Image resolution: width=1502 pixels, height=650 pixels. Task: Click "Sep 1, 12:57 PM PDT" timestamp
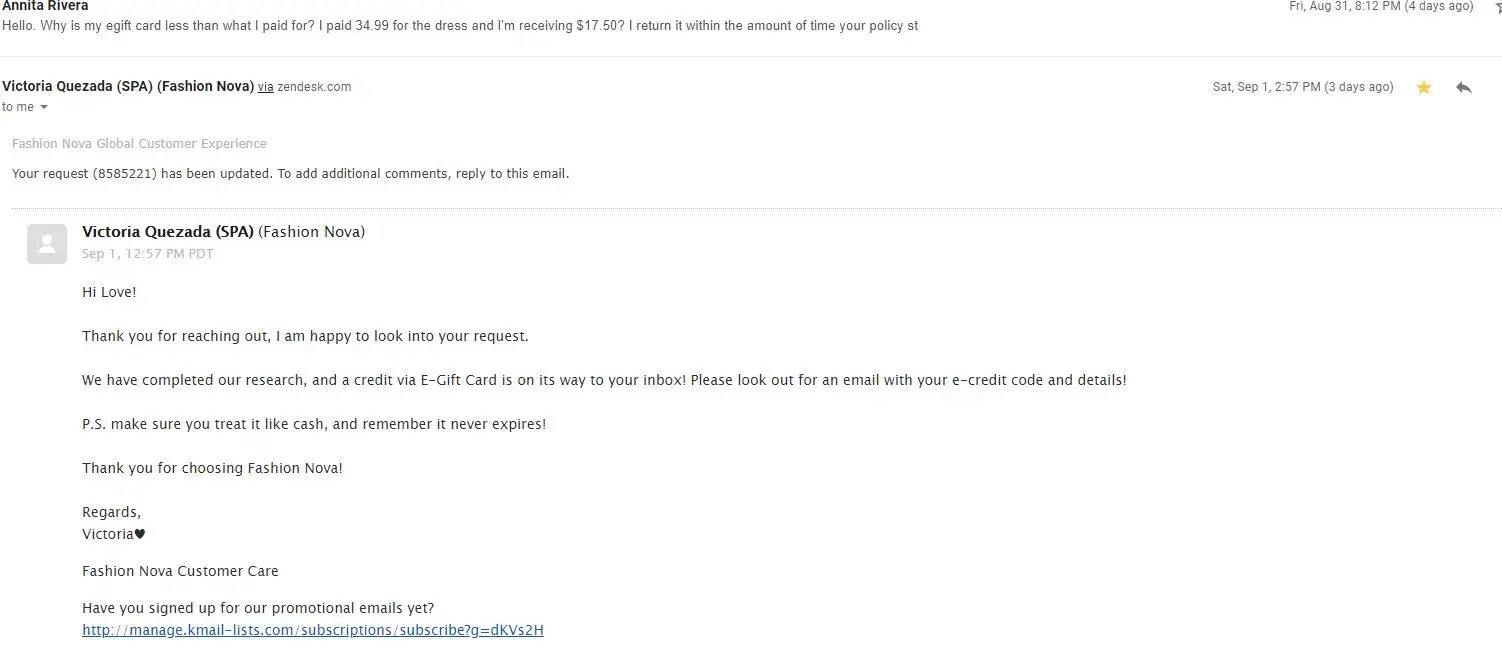148,254
